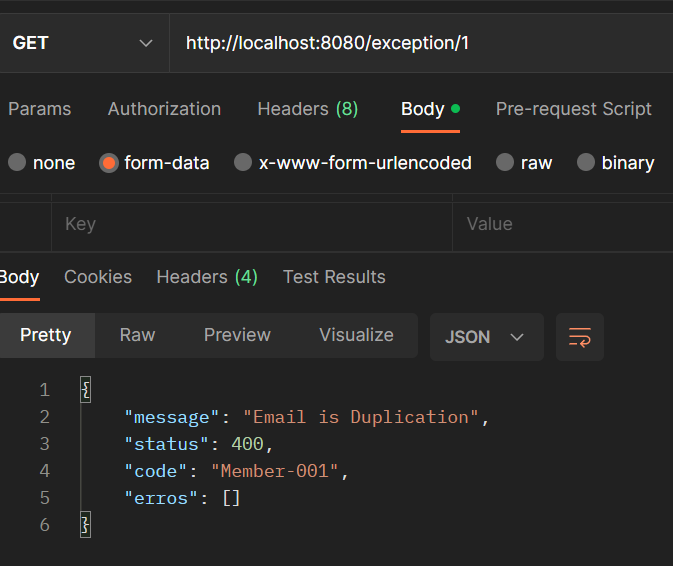Viewport: 673px width, 566px height.
Task: Open the Test Results tab
Action: (x=334, y=277)
